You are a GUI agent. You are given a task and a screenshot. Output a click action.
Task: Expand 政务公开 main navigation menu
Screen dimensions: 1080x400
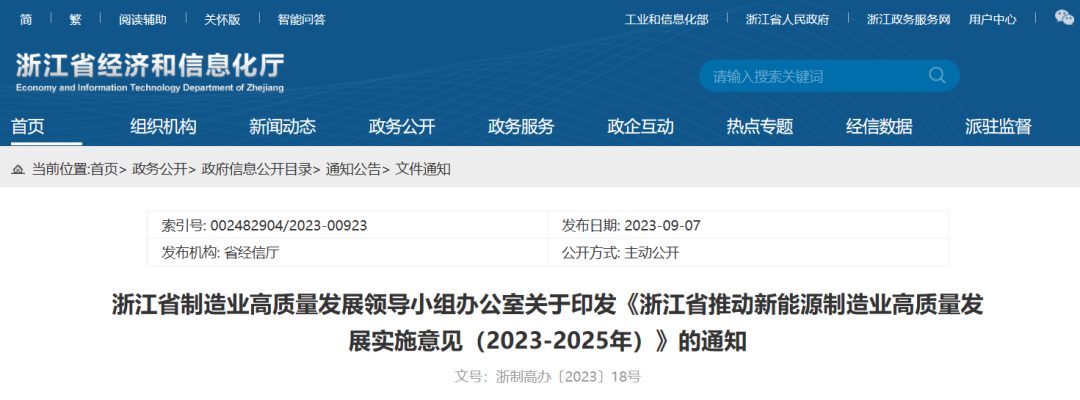(x=402, y=127)
